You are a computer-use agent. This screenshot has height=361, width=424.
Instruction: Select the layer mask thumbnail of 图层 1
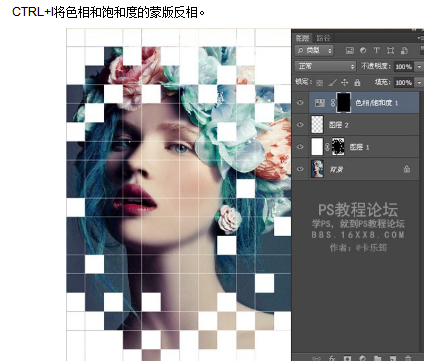coord(338,147)
